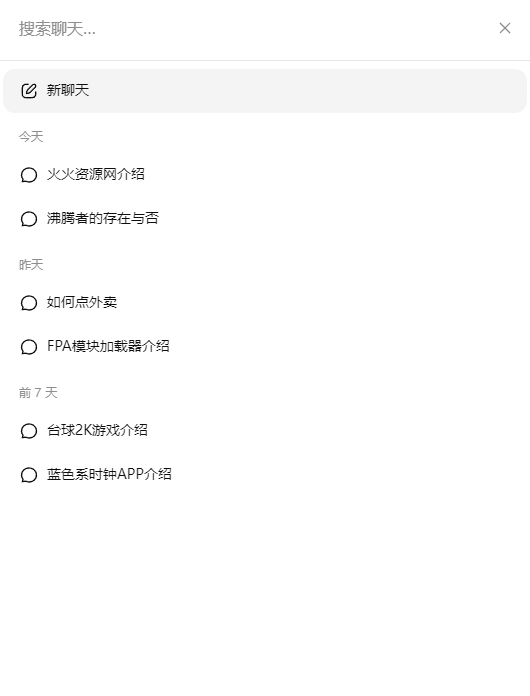Click the highlighted 新聊天 row background

265,91
